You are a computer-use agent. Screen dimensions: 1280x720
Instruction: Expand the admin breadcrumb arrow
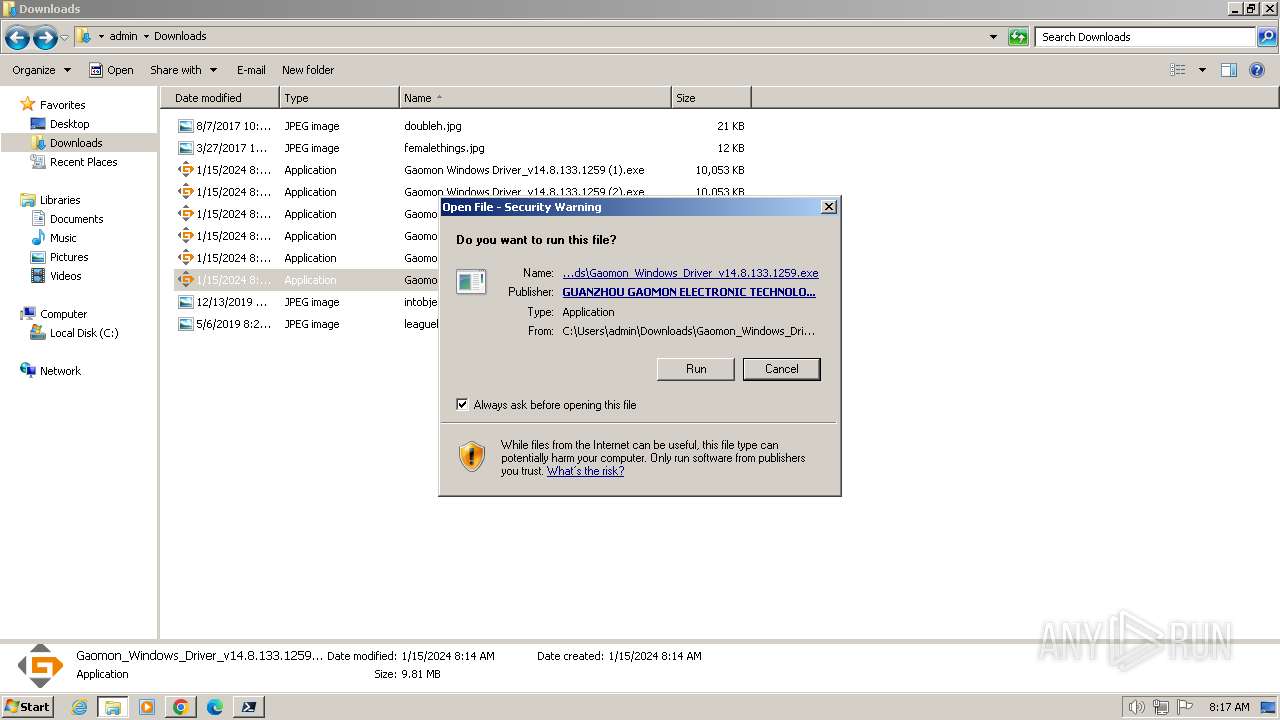[x=146, y=37]
